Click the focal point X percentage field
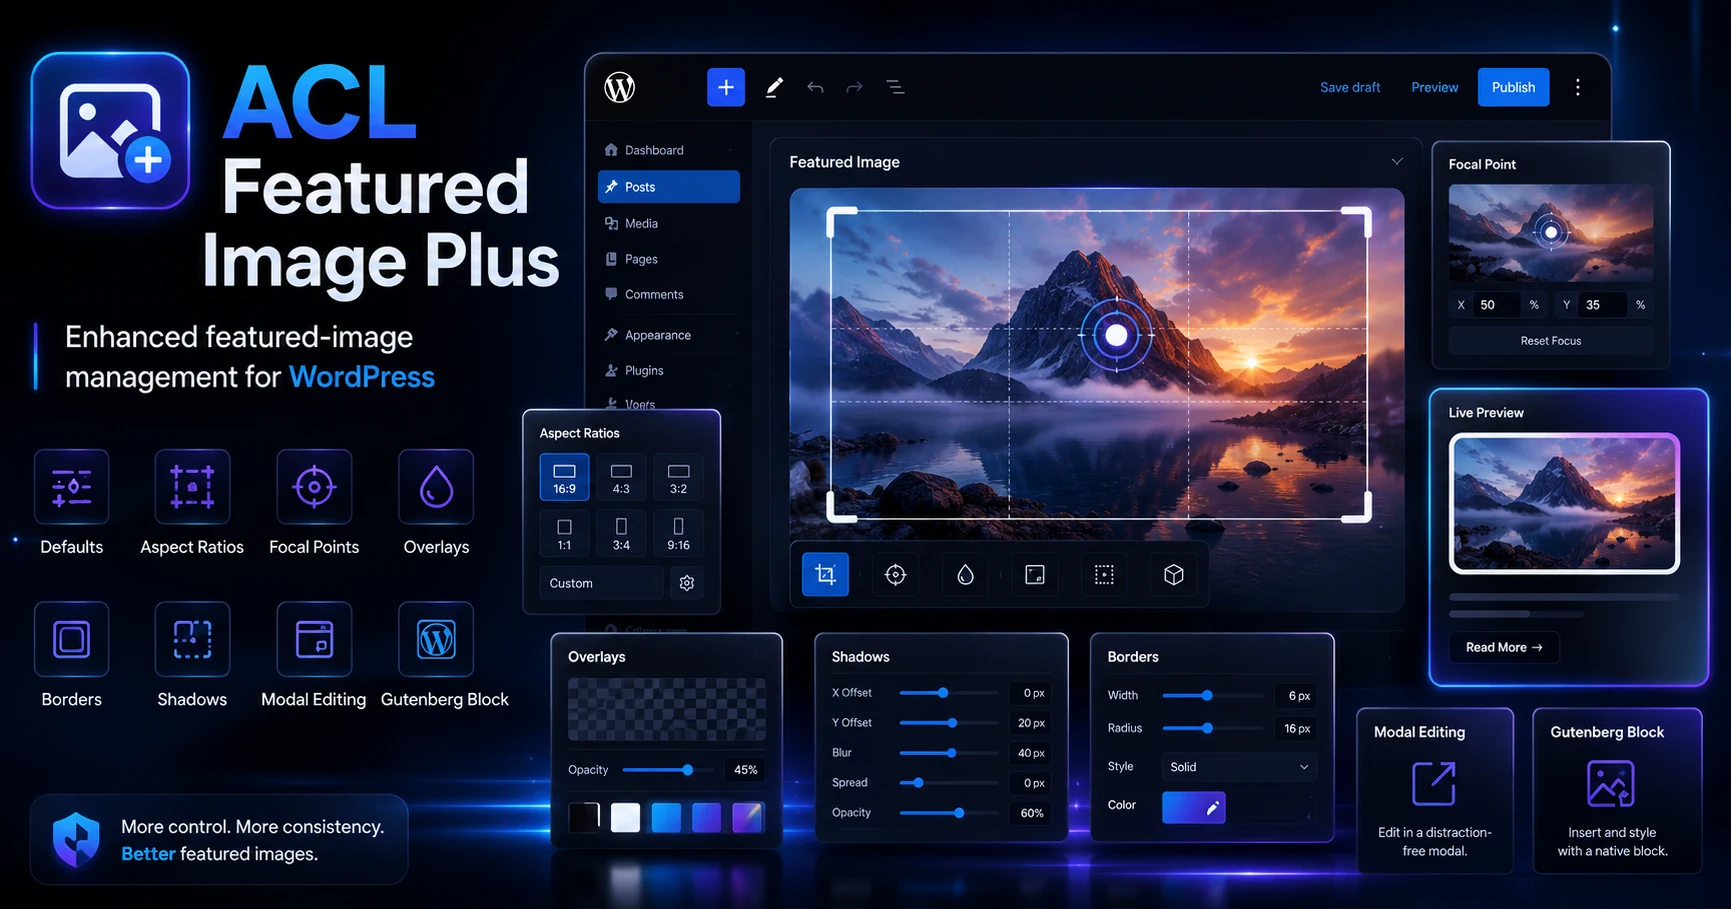This screenshot has width=1731, height=909. [1497, 305]
